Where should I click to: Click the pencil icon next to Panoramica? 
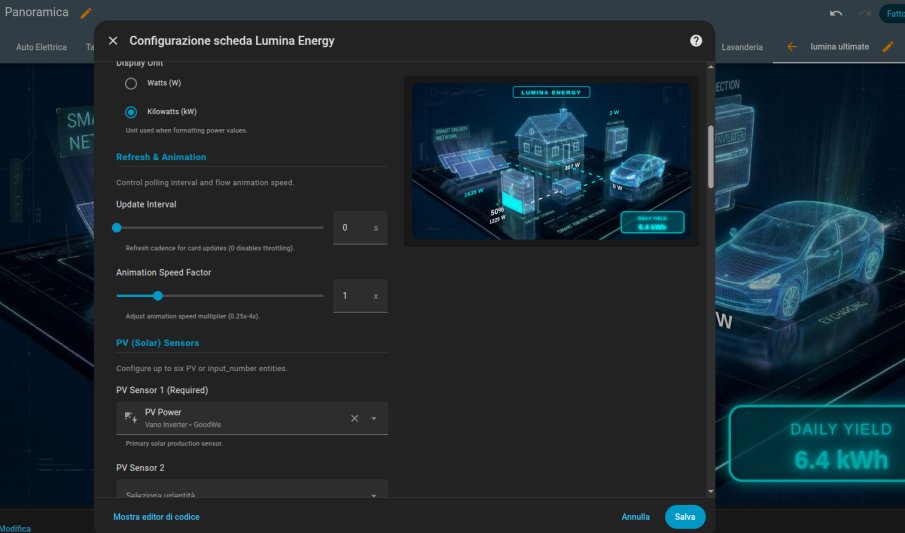pyautogui.click(x=86, y=13)
